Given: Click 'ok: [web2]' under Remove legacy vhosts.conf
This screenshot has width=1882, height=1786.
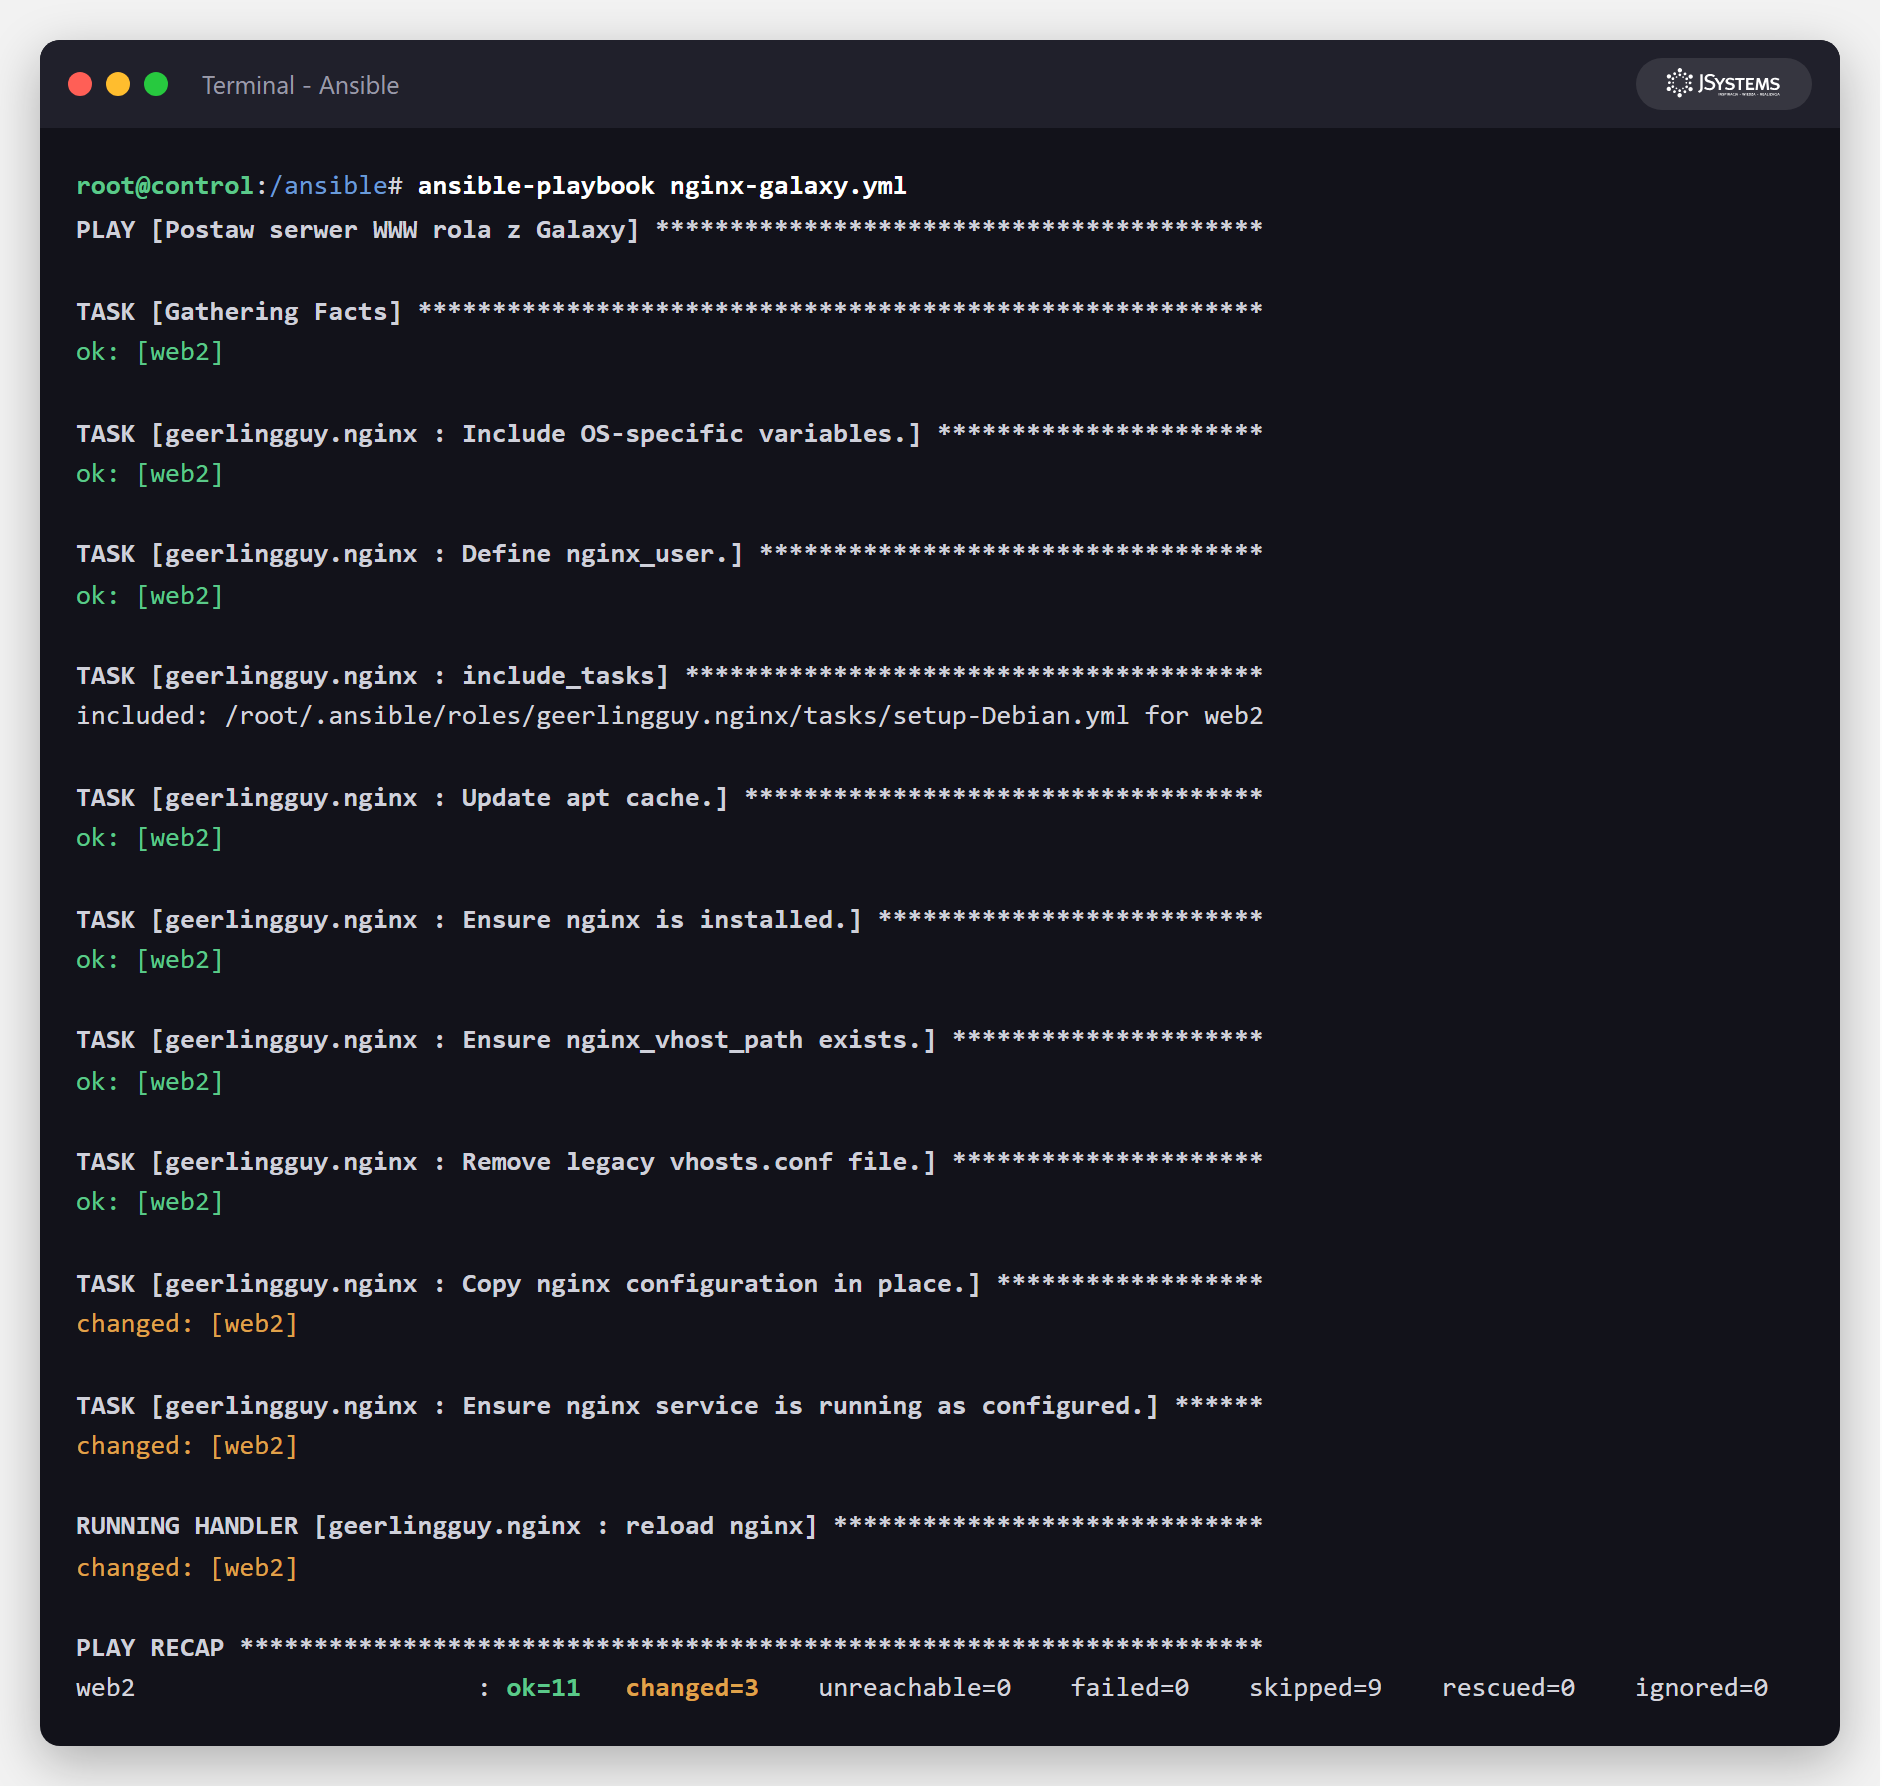Looking at the screenshot, I should (149, 1202).
